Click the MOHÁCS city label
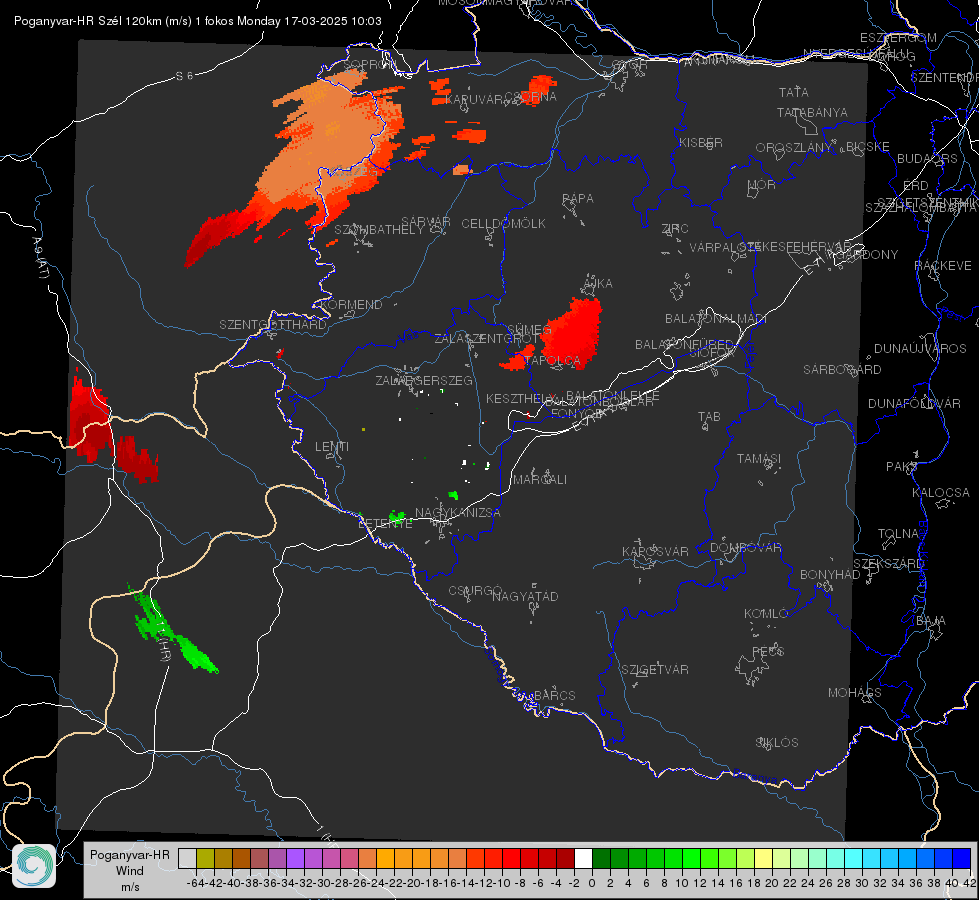Screen dimensions: 979x900 click(x=854, y=693)
